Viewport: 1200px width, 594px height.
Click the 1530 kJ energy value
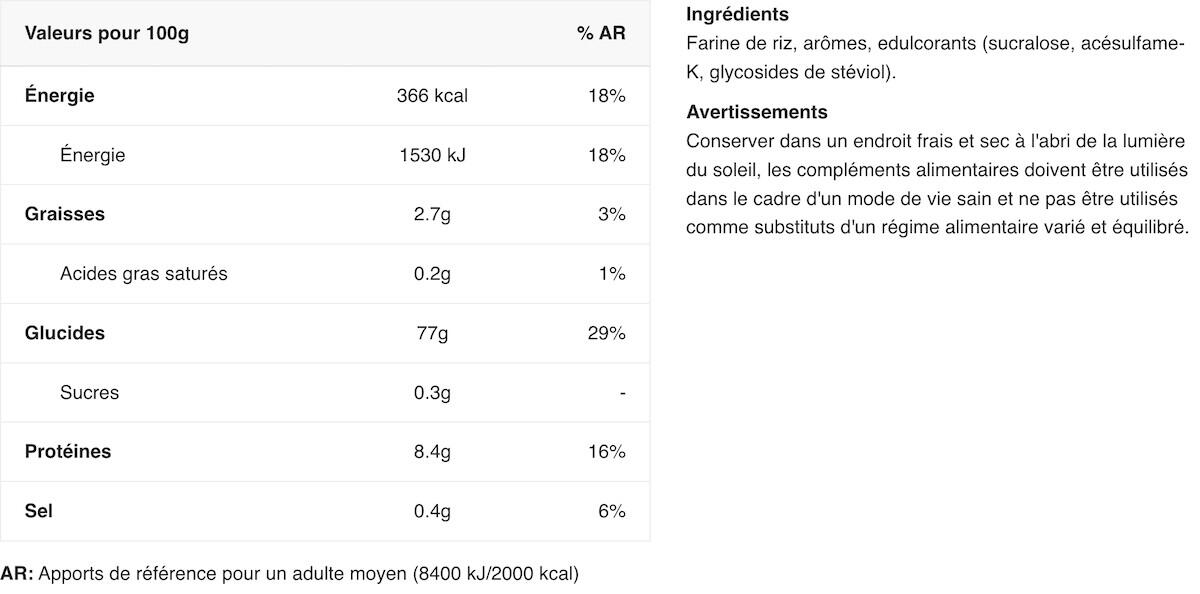tap(432, 155)
